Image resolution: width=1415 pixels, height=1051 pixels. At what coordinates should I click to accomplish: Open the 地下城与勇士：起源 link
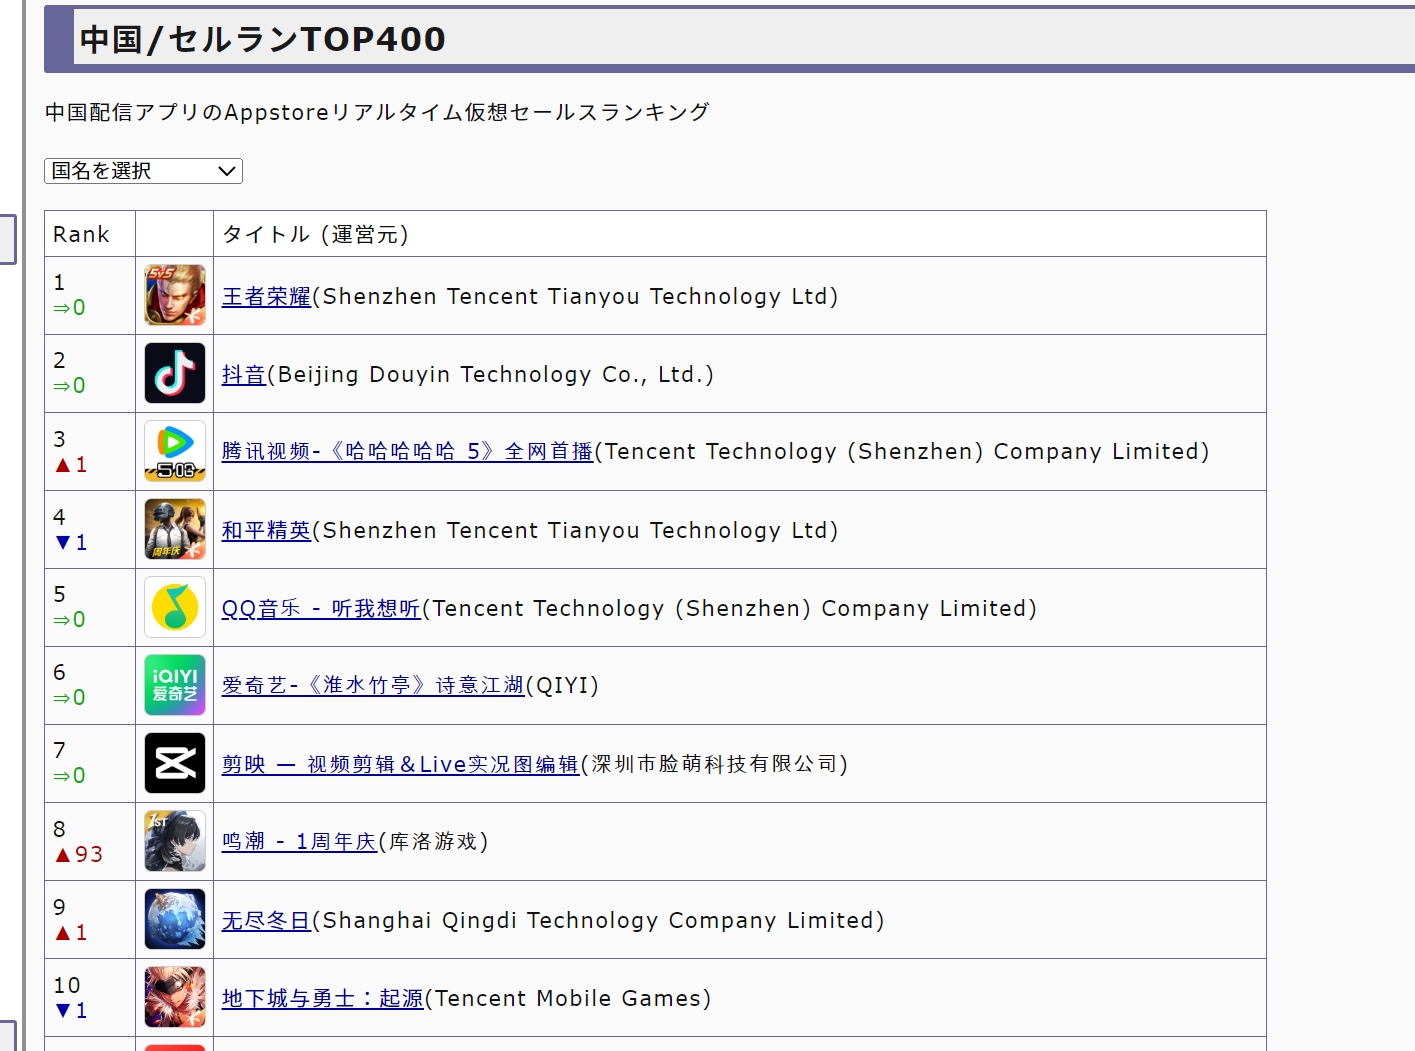point(323,999)
